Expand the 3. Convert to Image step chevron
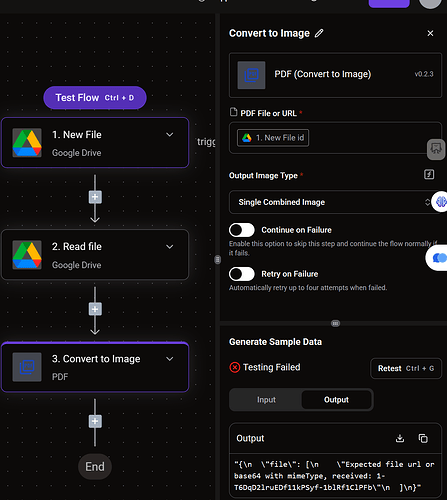447x500 pixels. [x=170, y=359]
